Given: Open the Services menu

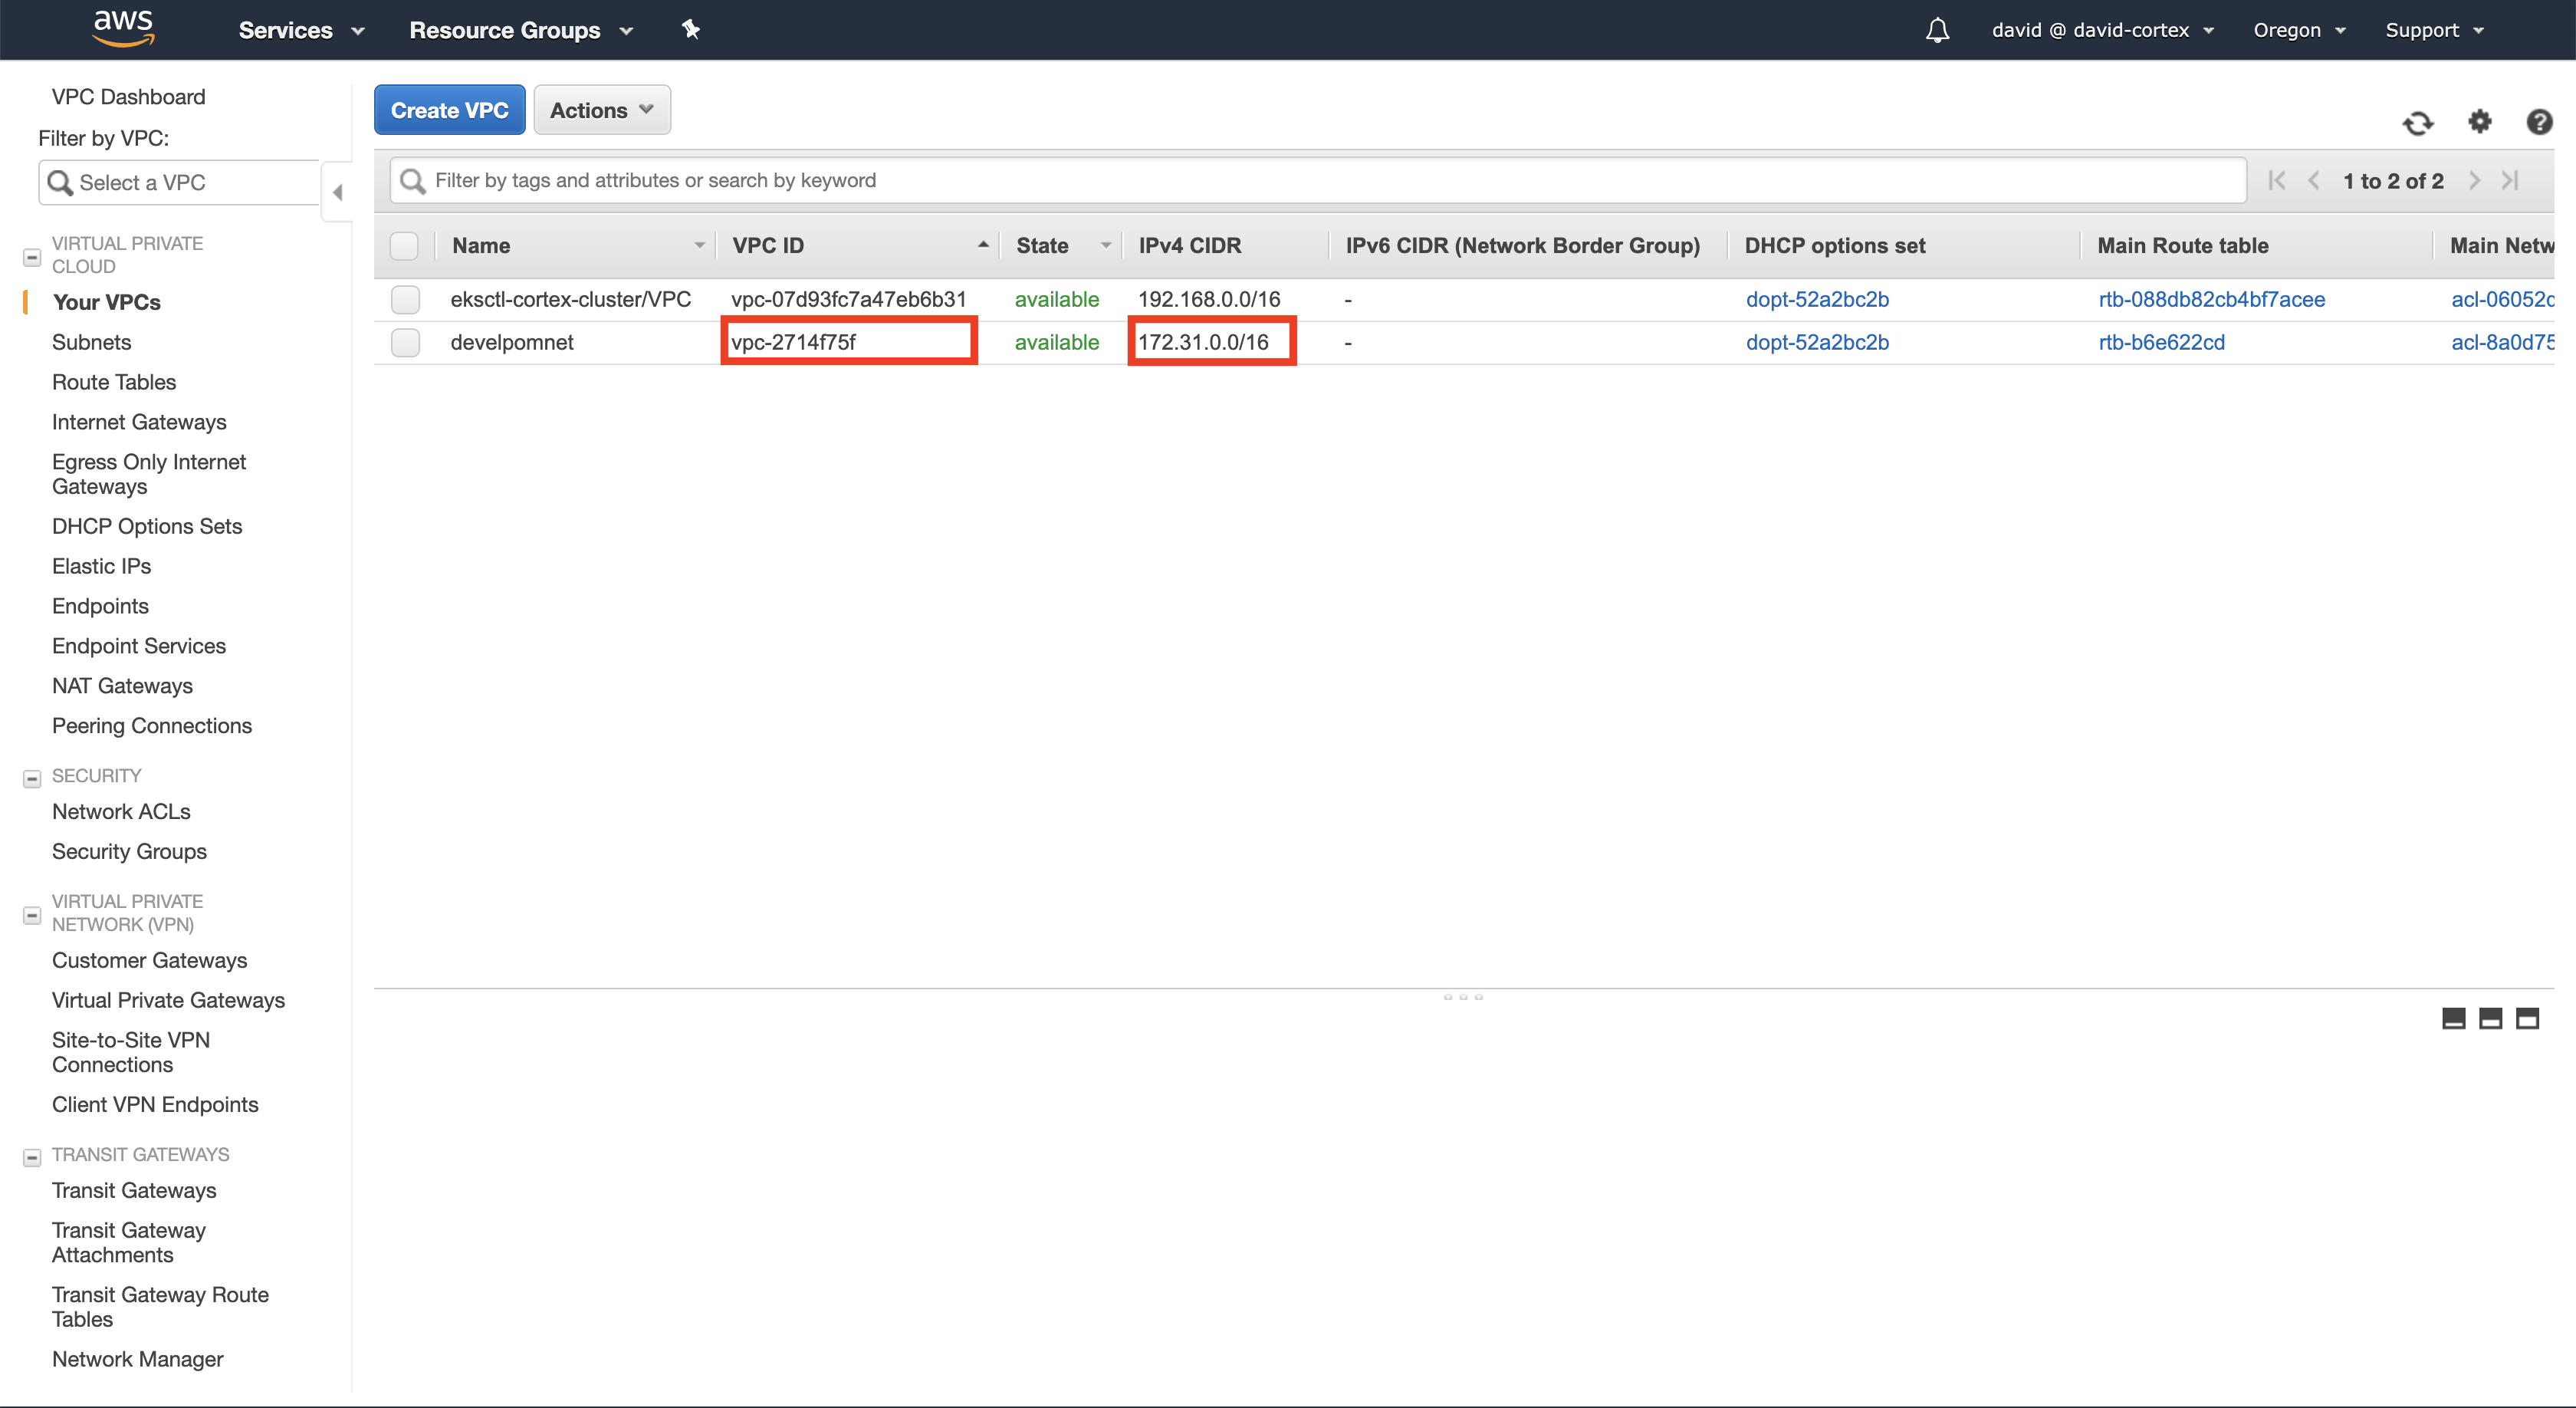Looking at the screenshot, I should [301, 30].
